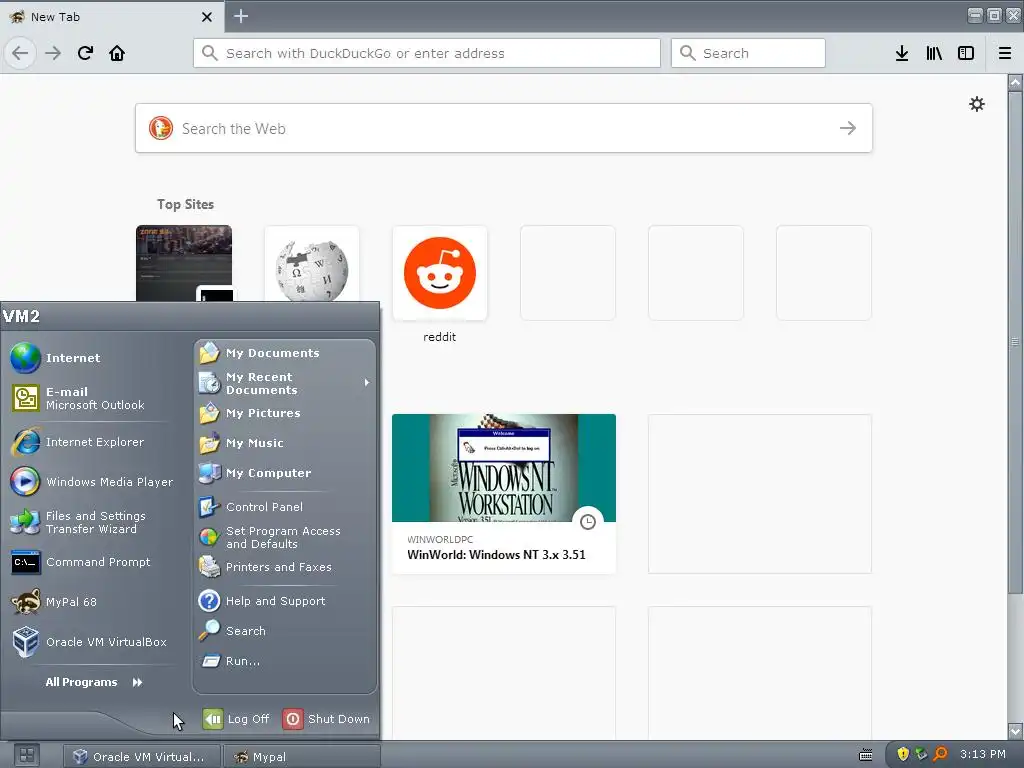
Task: Open Search from Start menu
Action: point(285,631)
